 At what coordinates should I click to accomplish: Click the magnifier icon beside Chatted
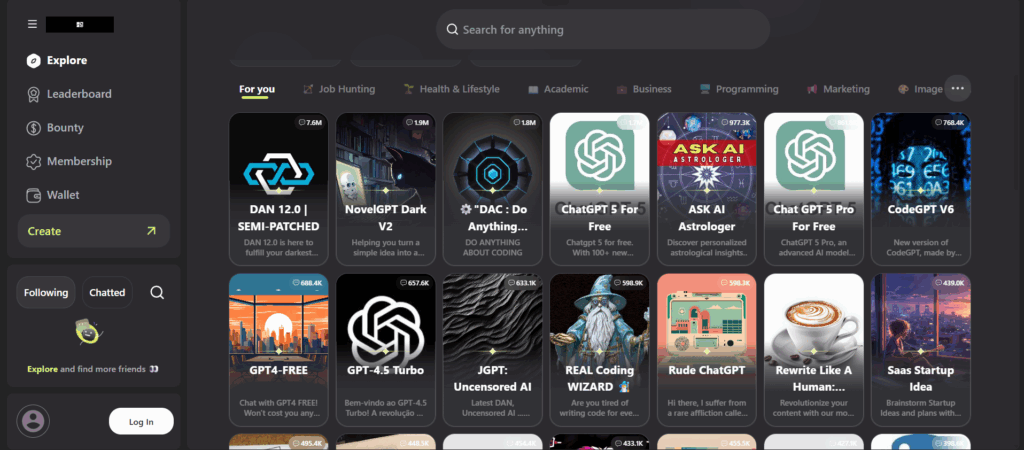(157, 293)
